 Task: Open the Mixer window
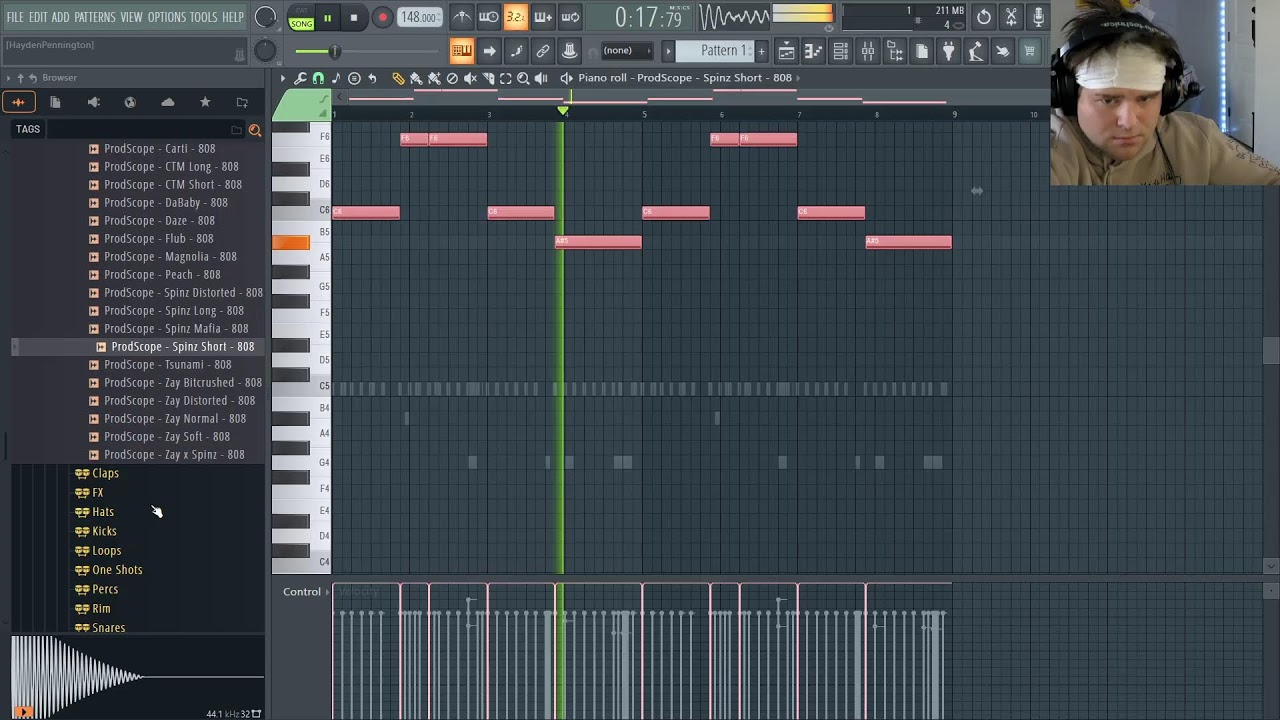[x=868, y=51]
